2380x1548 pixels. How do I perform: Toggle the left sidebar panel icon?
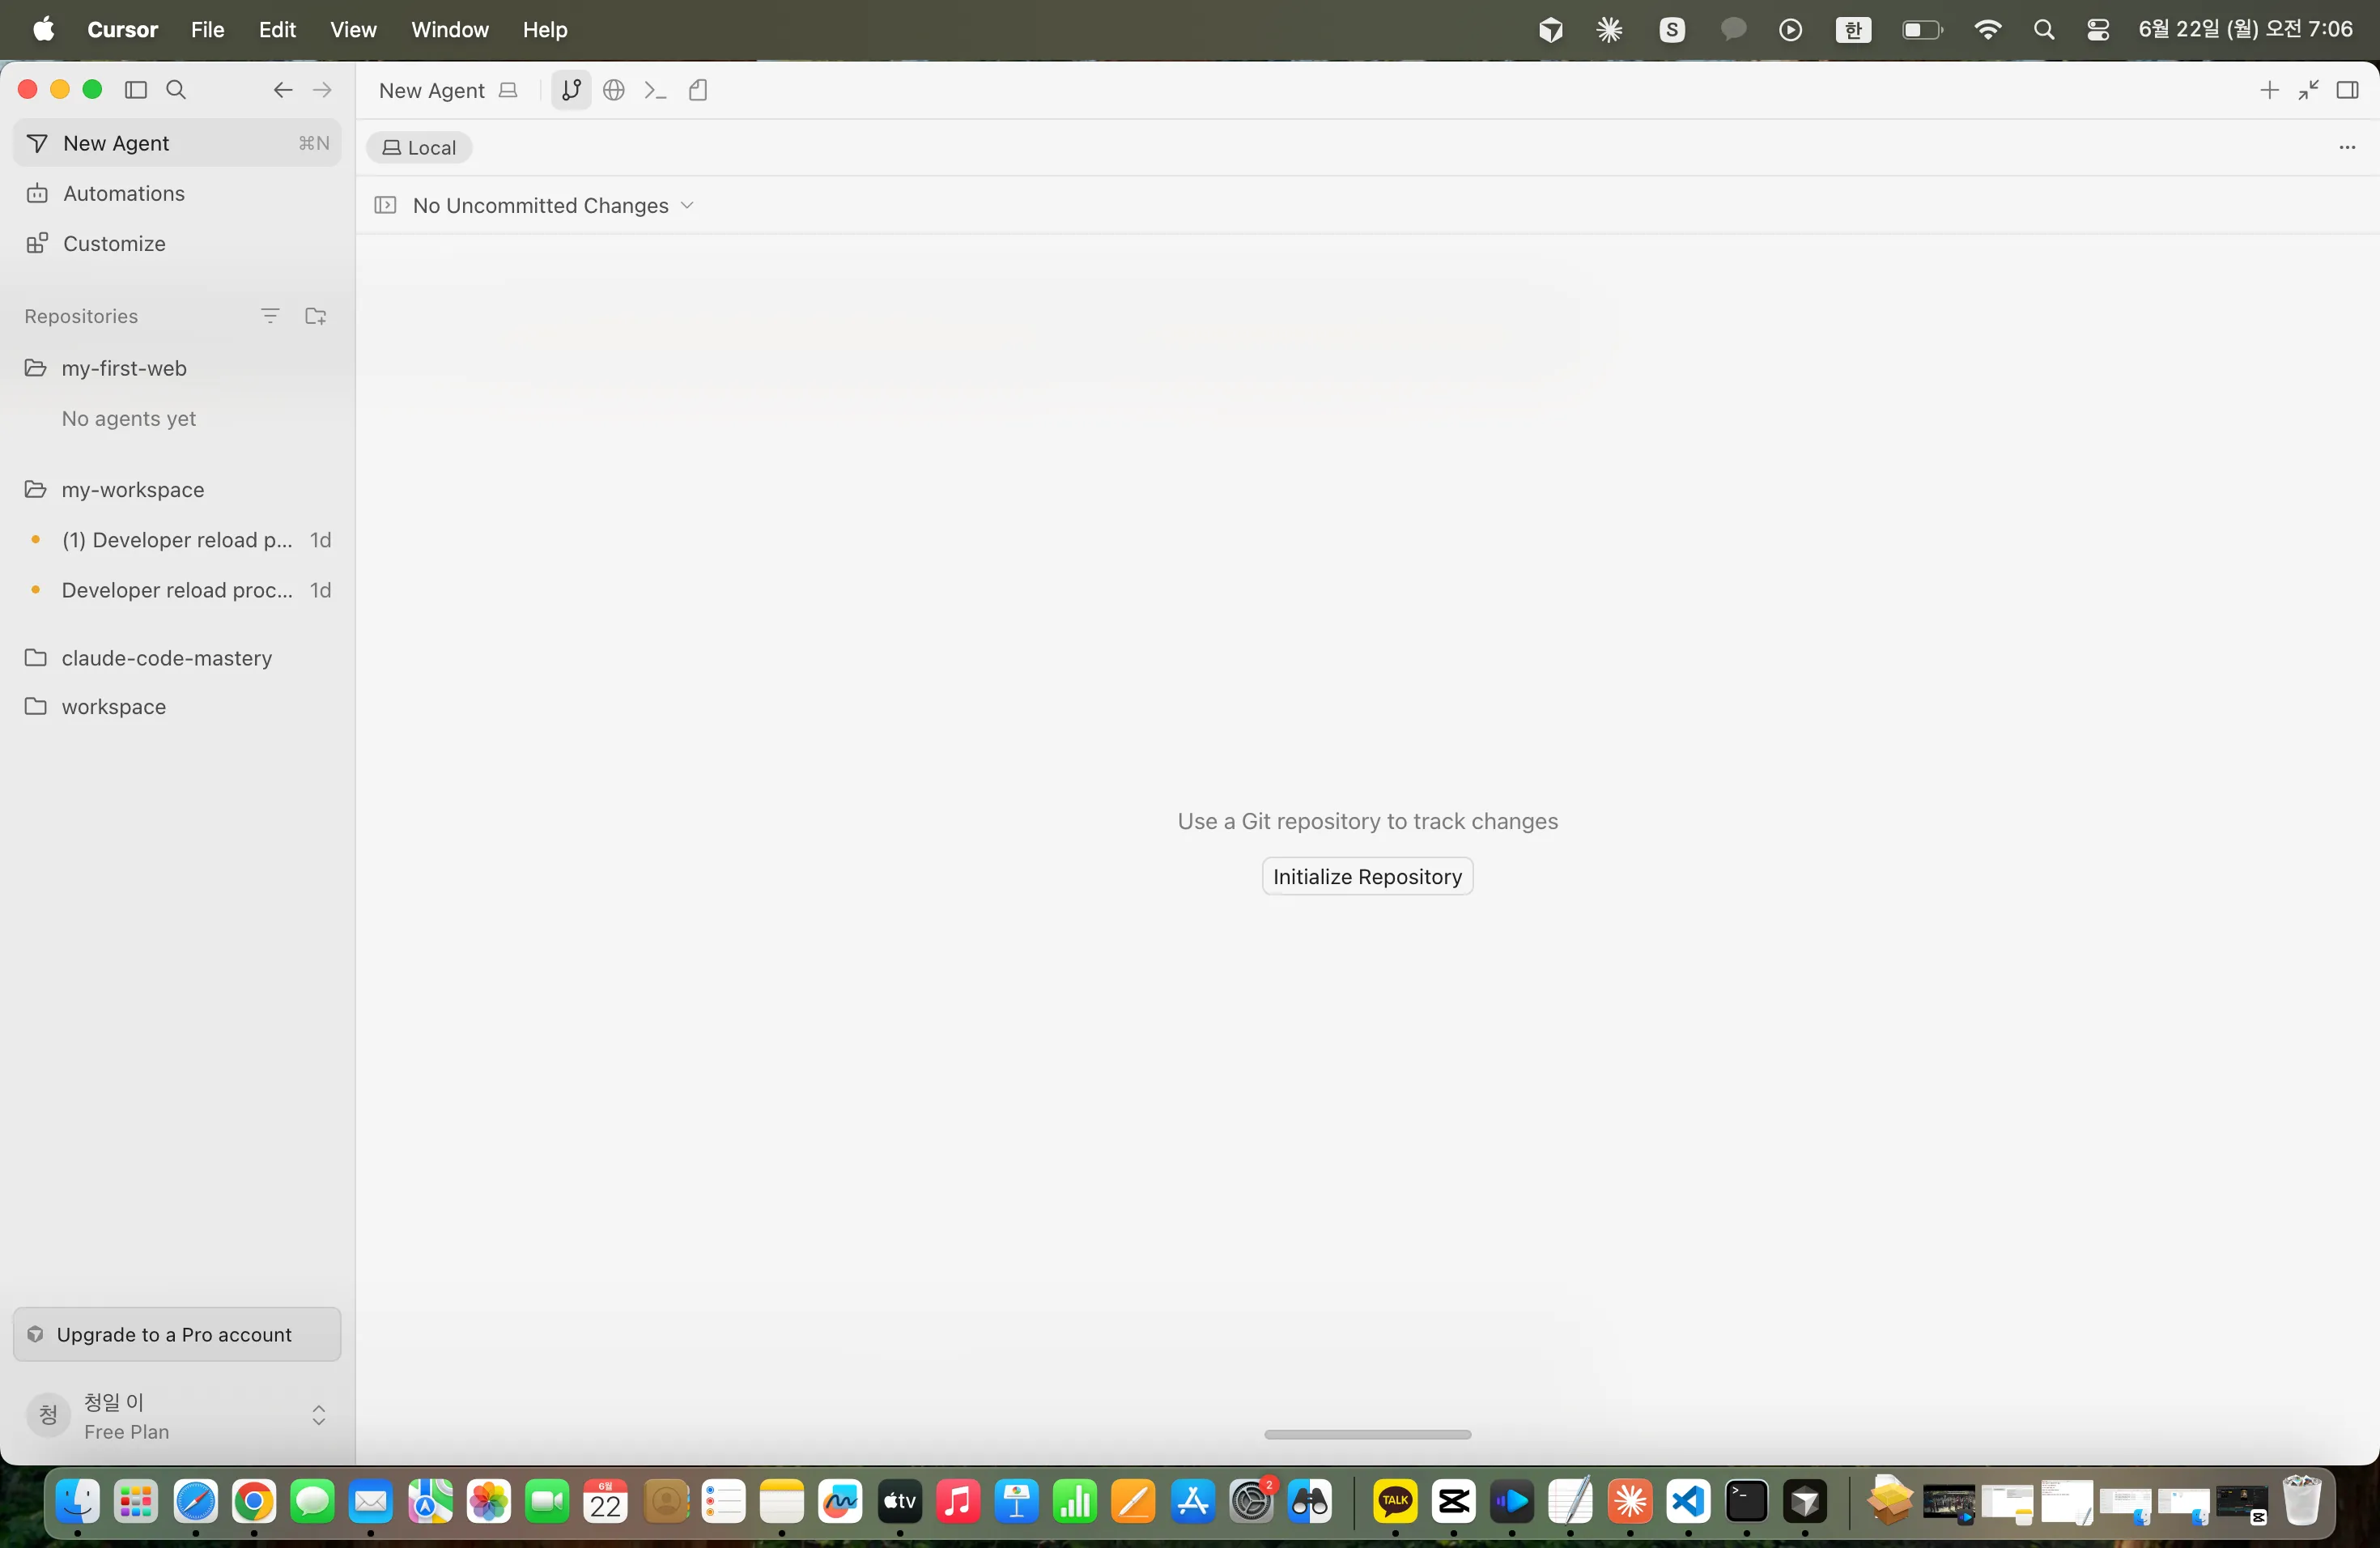click(x=136, y=90)
